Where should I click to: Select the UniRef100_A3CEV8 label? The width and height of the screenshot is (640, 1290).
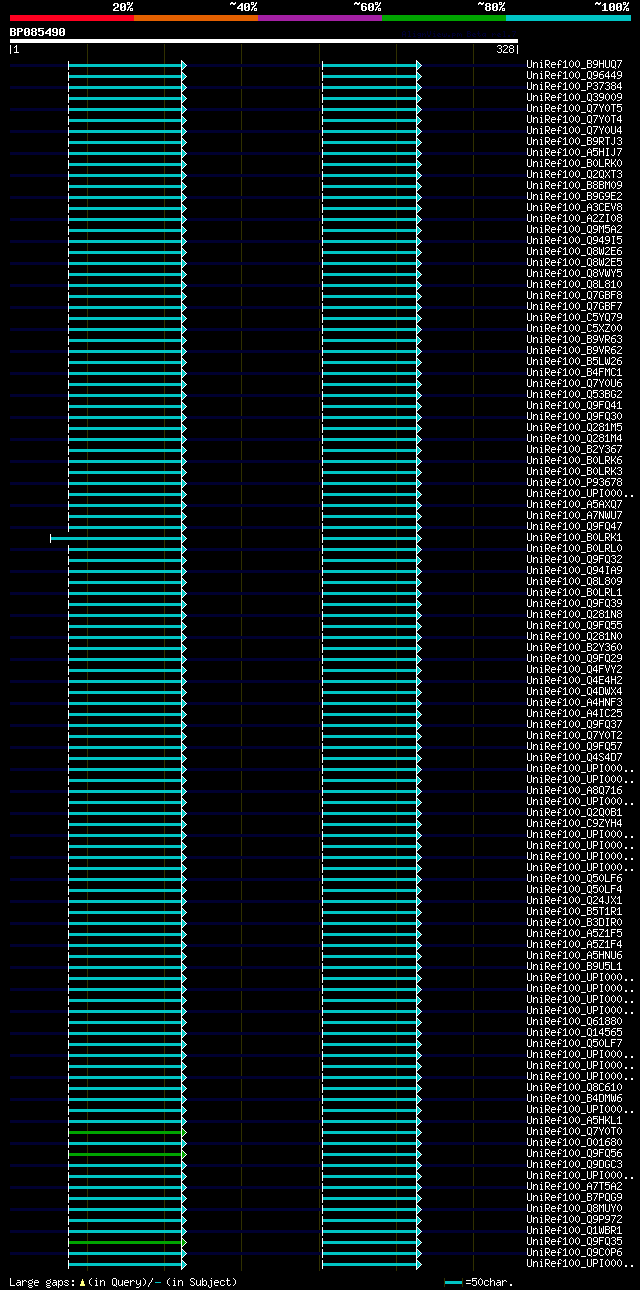pyautogui.click(x=575, y=208)
